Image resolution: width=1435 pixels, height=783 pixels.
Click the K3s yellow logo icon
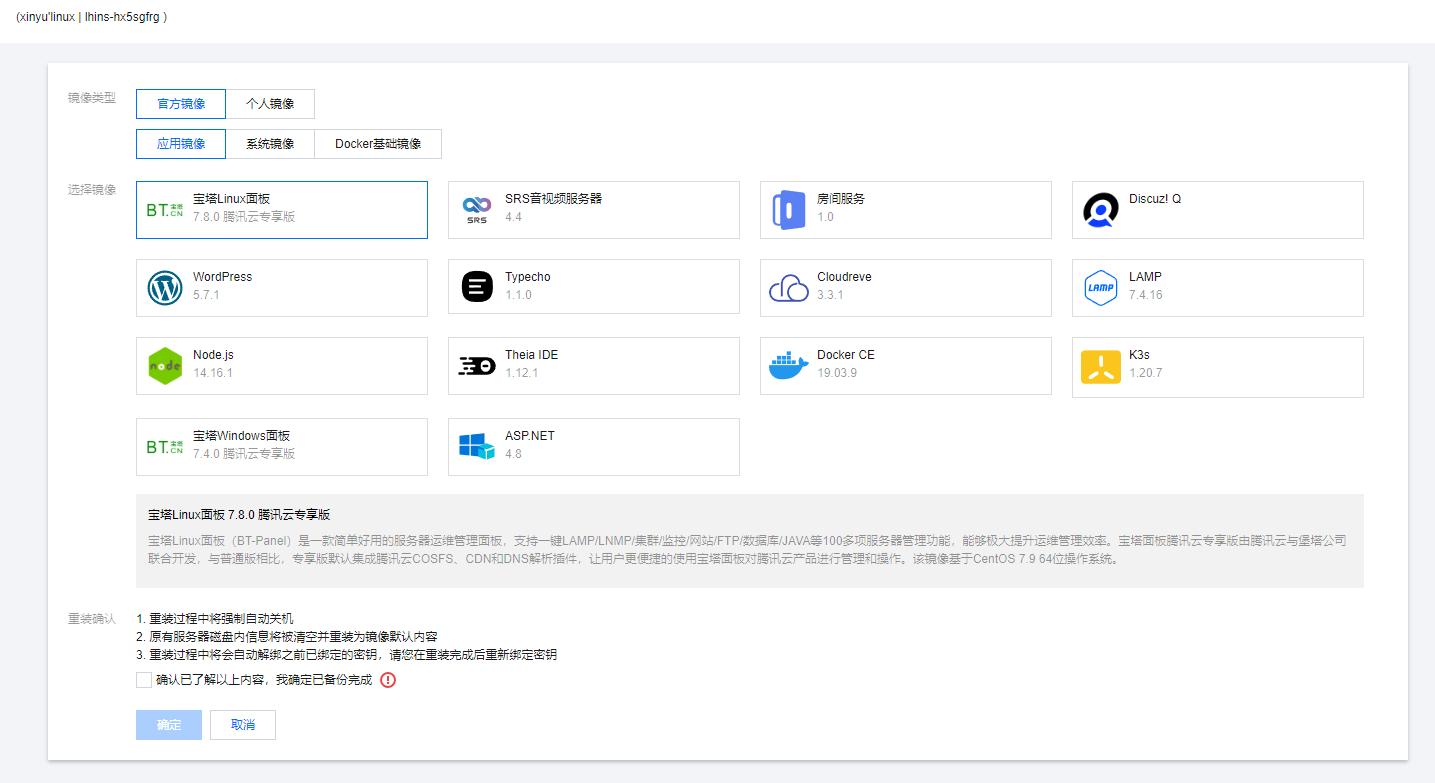[1101, 367]
